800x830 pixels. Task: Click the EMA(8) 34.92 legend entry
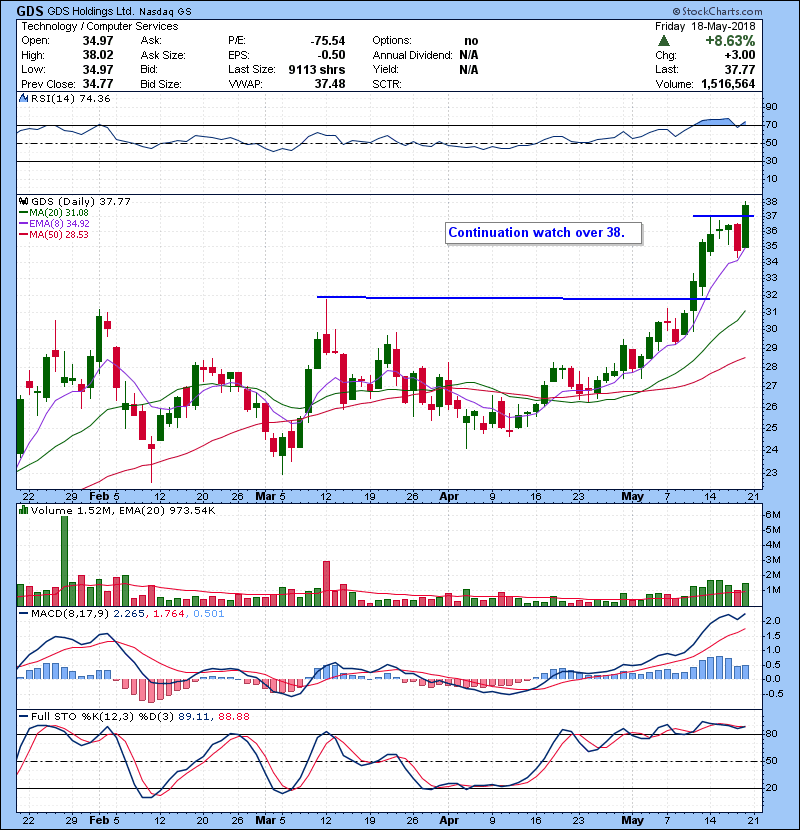pyautogui.click(x=54, y=224)
